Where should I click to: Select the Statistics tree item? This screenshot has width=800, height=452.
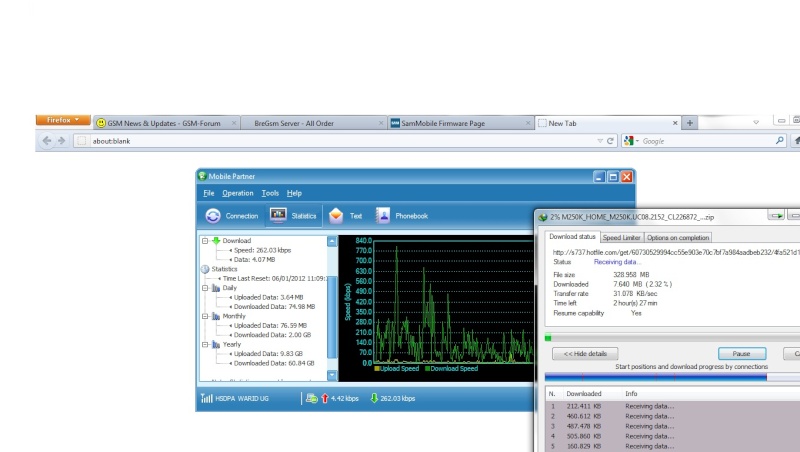pos(224,269)
